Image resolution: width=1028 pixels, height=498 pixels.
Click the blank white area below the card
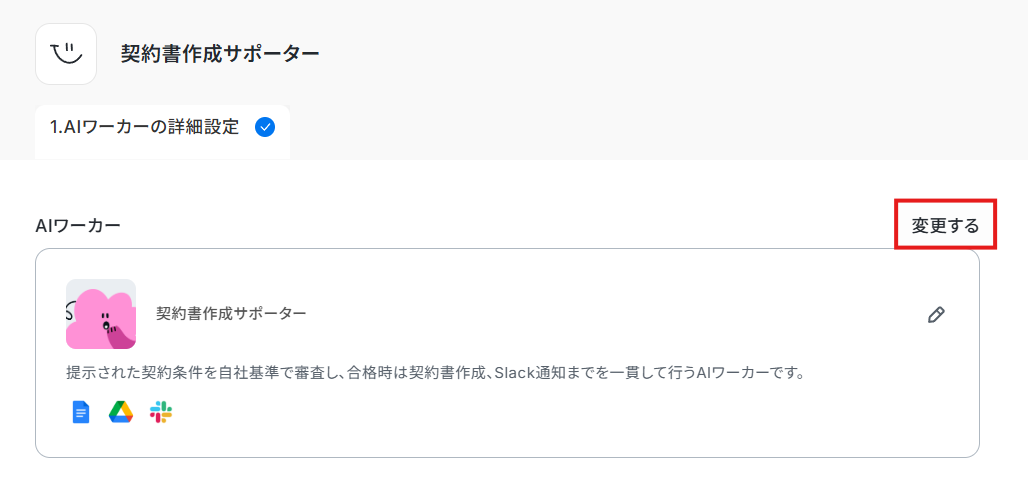511,478
